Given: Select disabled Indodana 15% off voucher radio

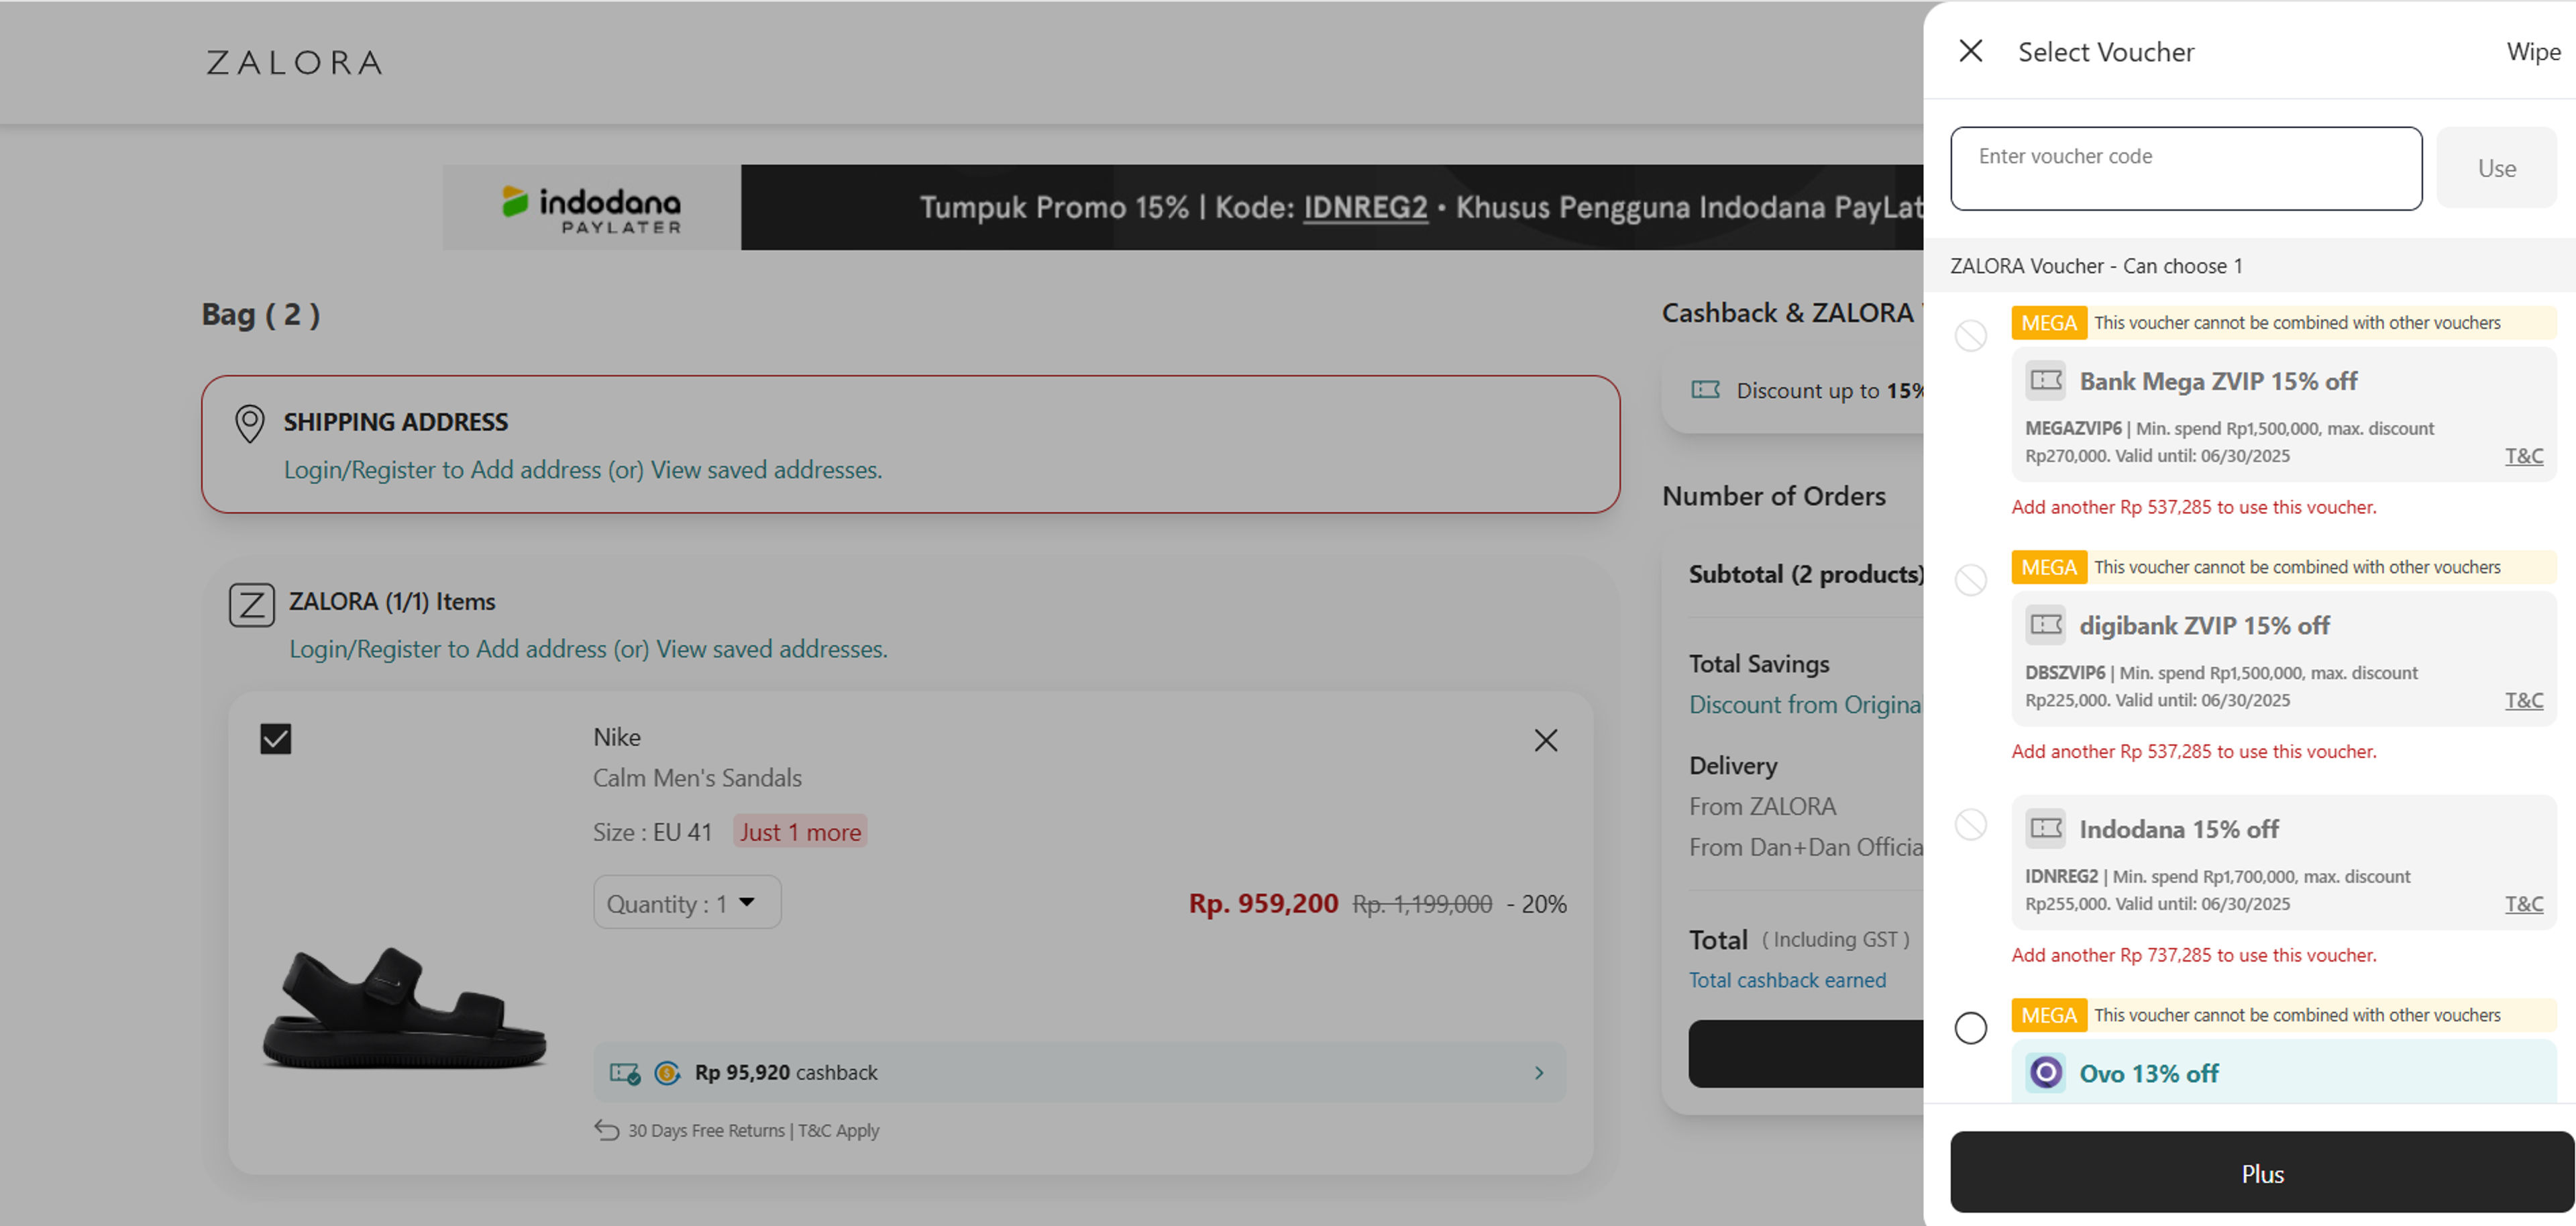Looking at the screenshot, I should click(x=1970, y=824).
